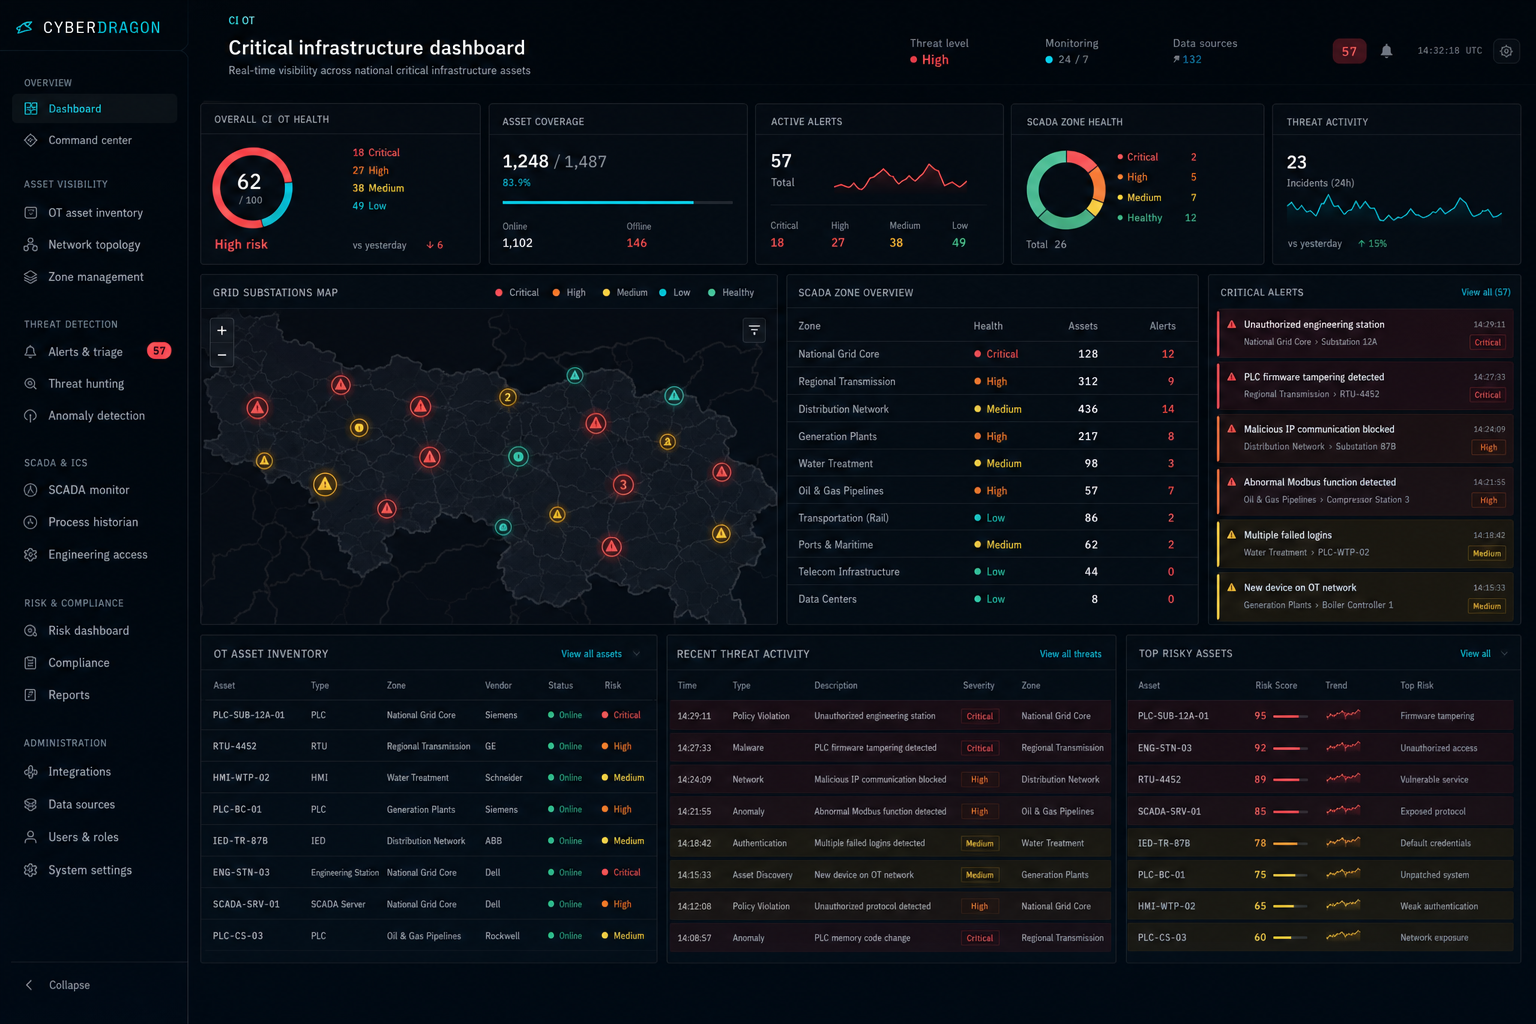This screenshot has height=1024, width=1536.
Task: Click the Reports sidebar icon
Action: (x=31, y=695)
